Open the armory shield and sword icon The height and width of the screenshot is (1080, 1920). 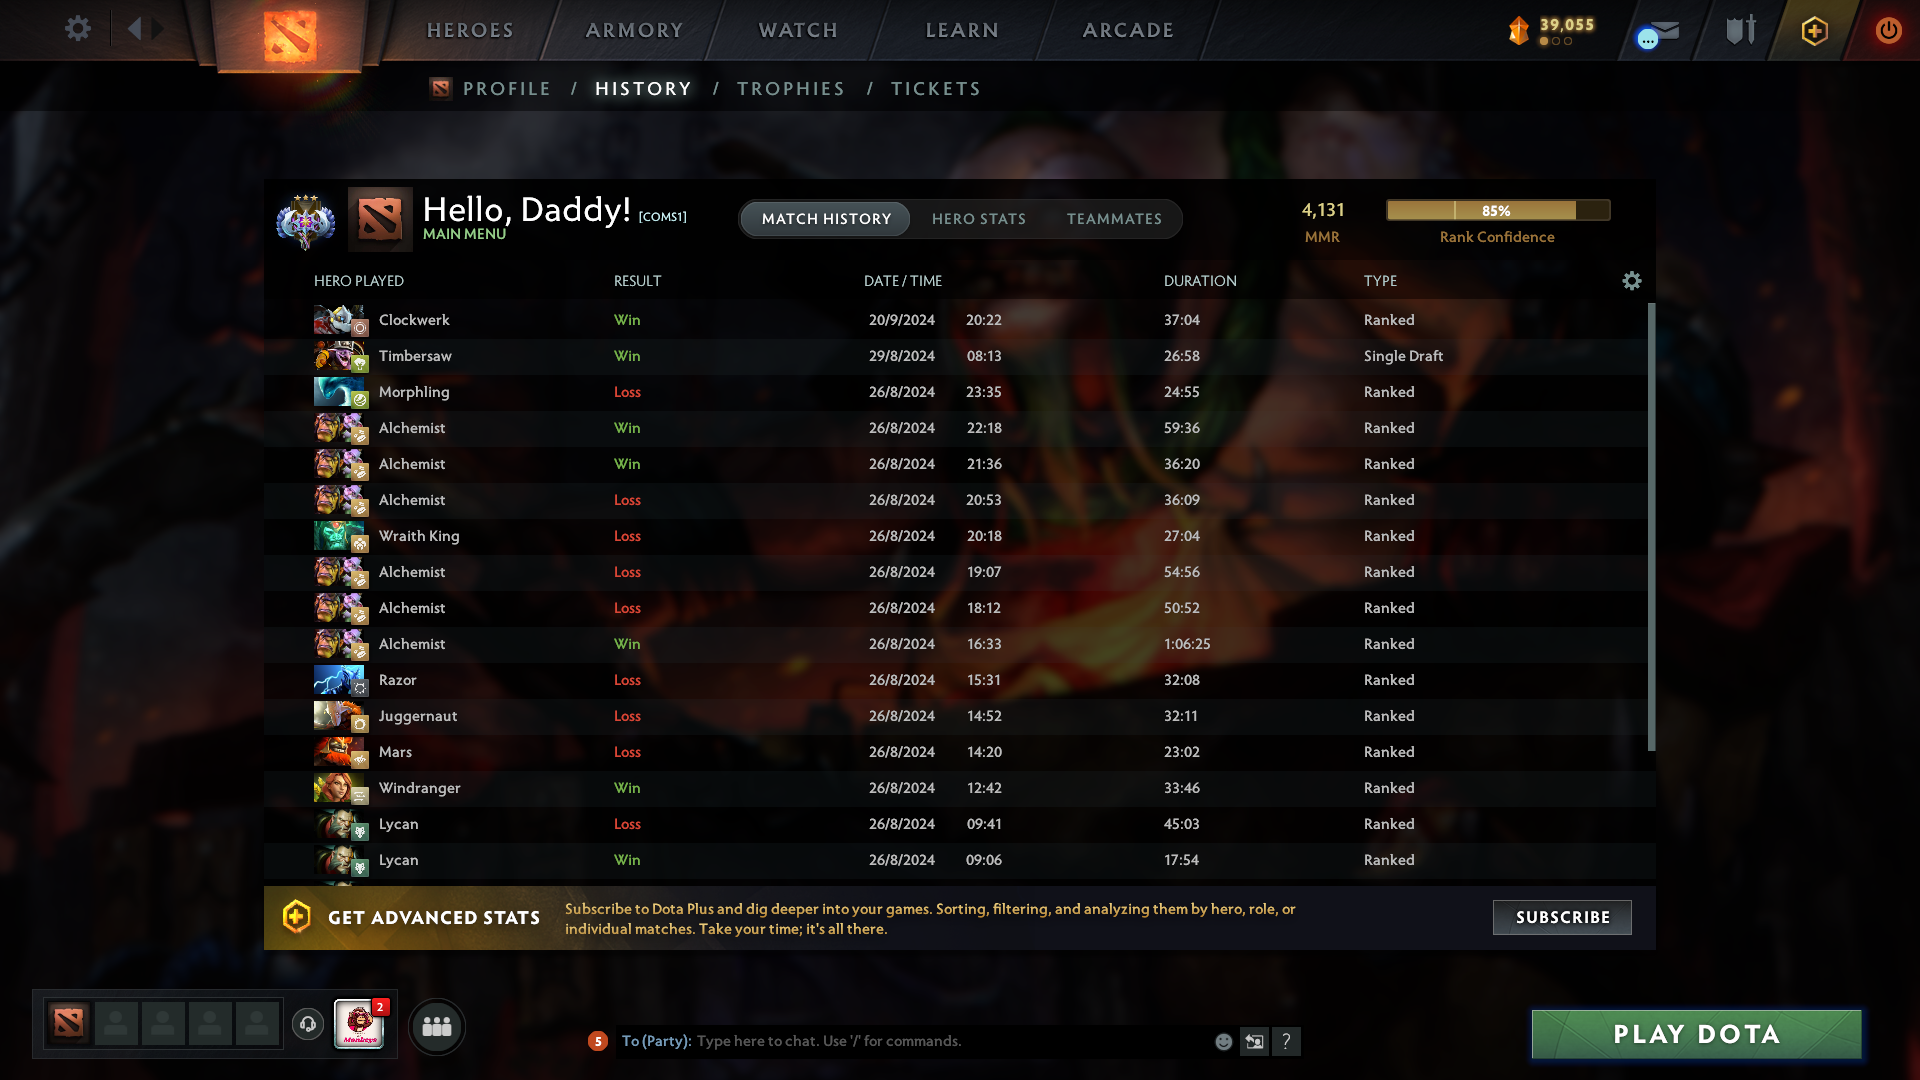click(1741, 30)
